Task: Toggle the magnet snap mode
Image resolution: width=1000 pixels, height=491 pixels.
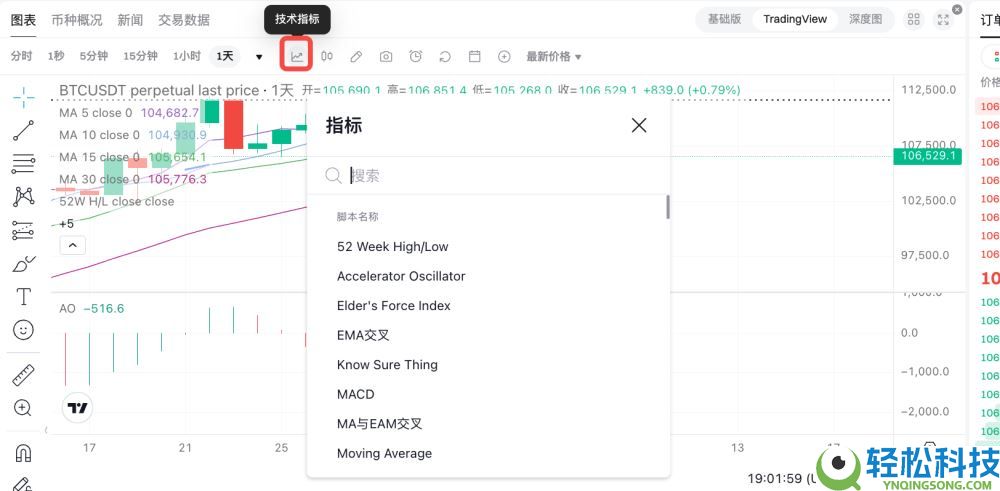Action: (x=23, y=453)
